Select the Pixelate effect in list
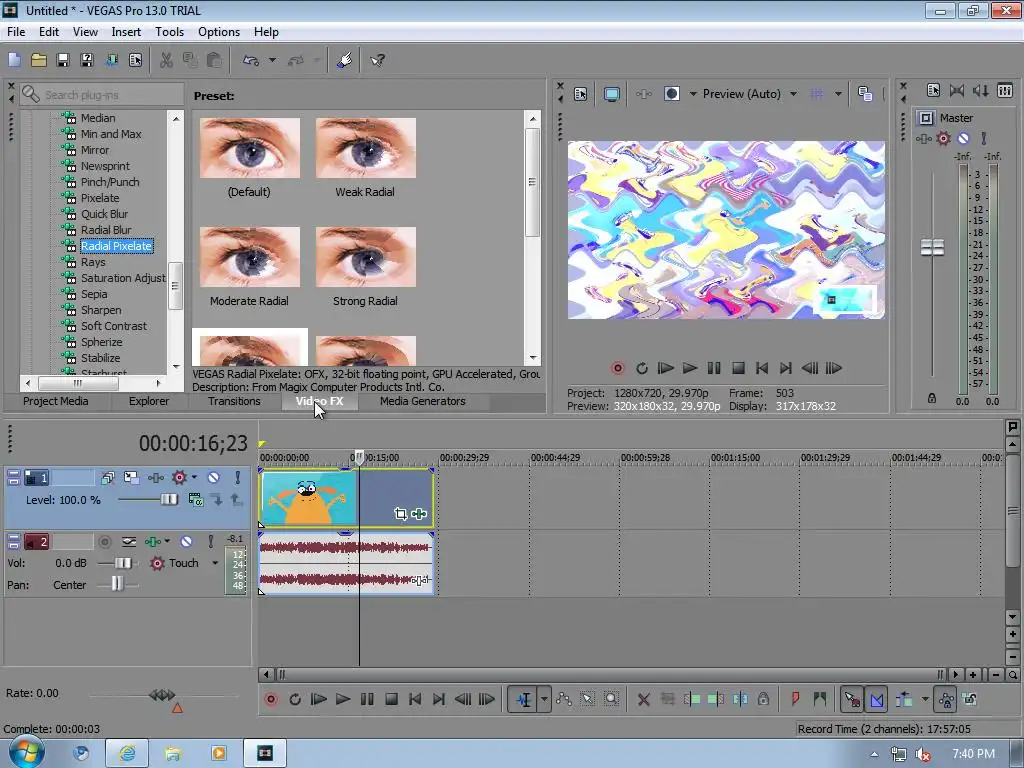Viewport: 1024px width, 768px height. 100,198
